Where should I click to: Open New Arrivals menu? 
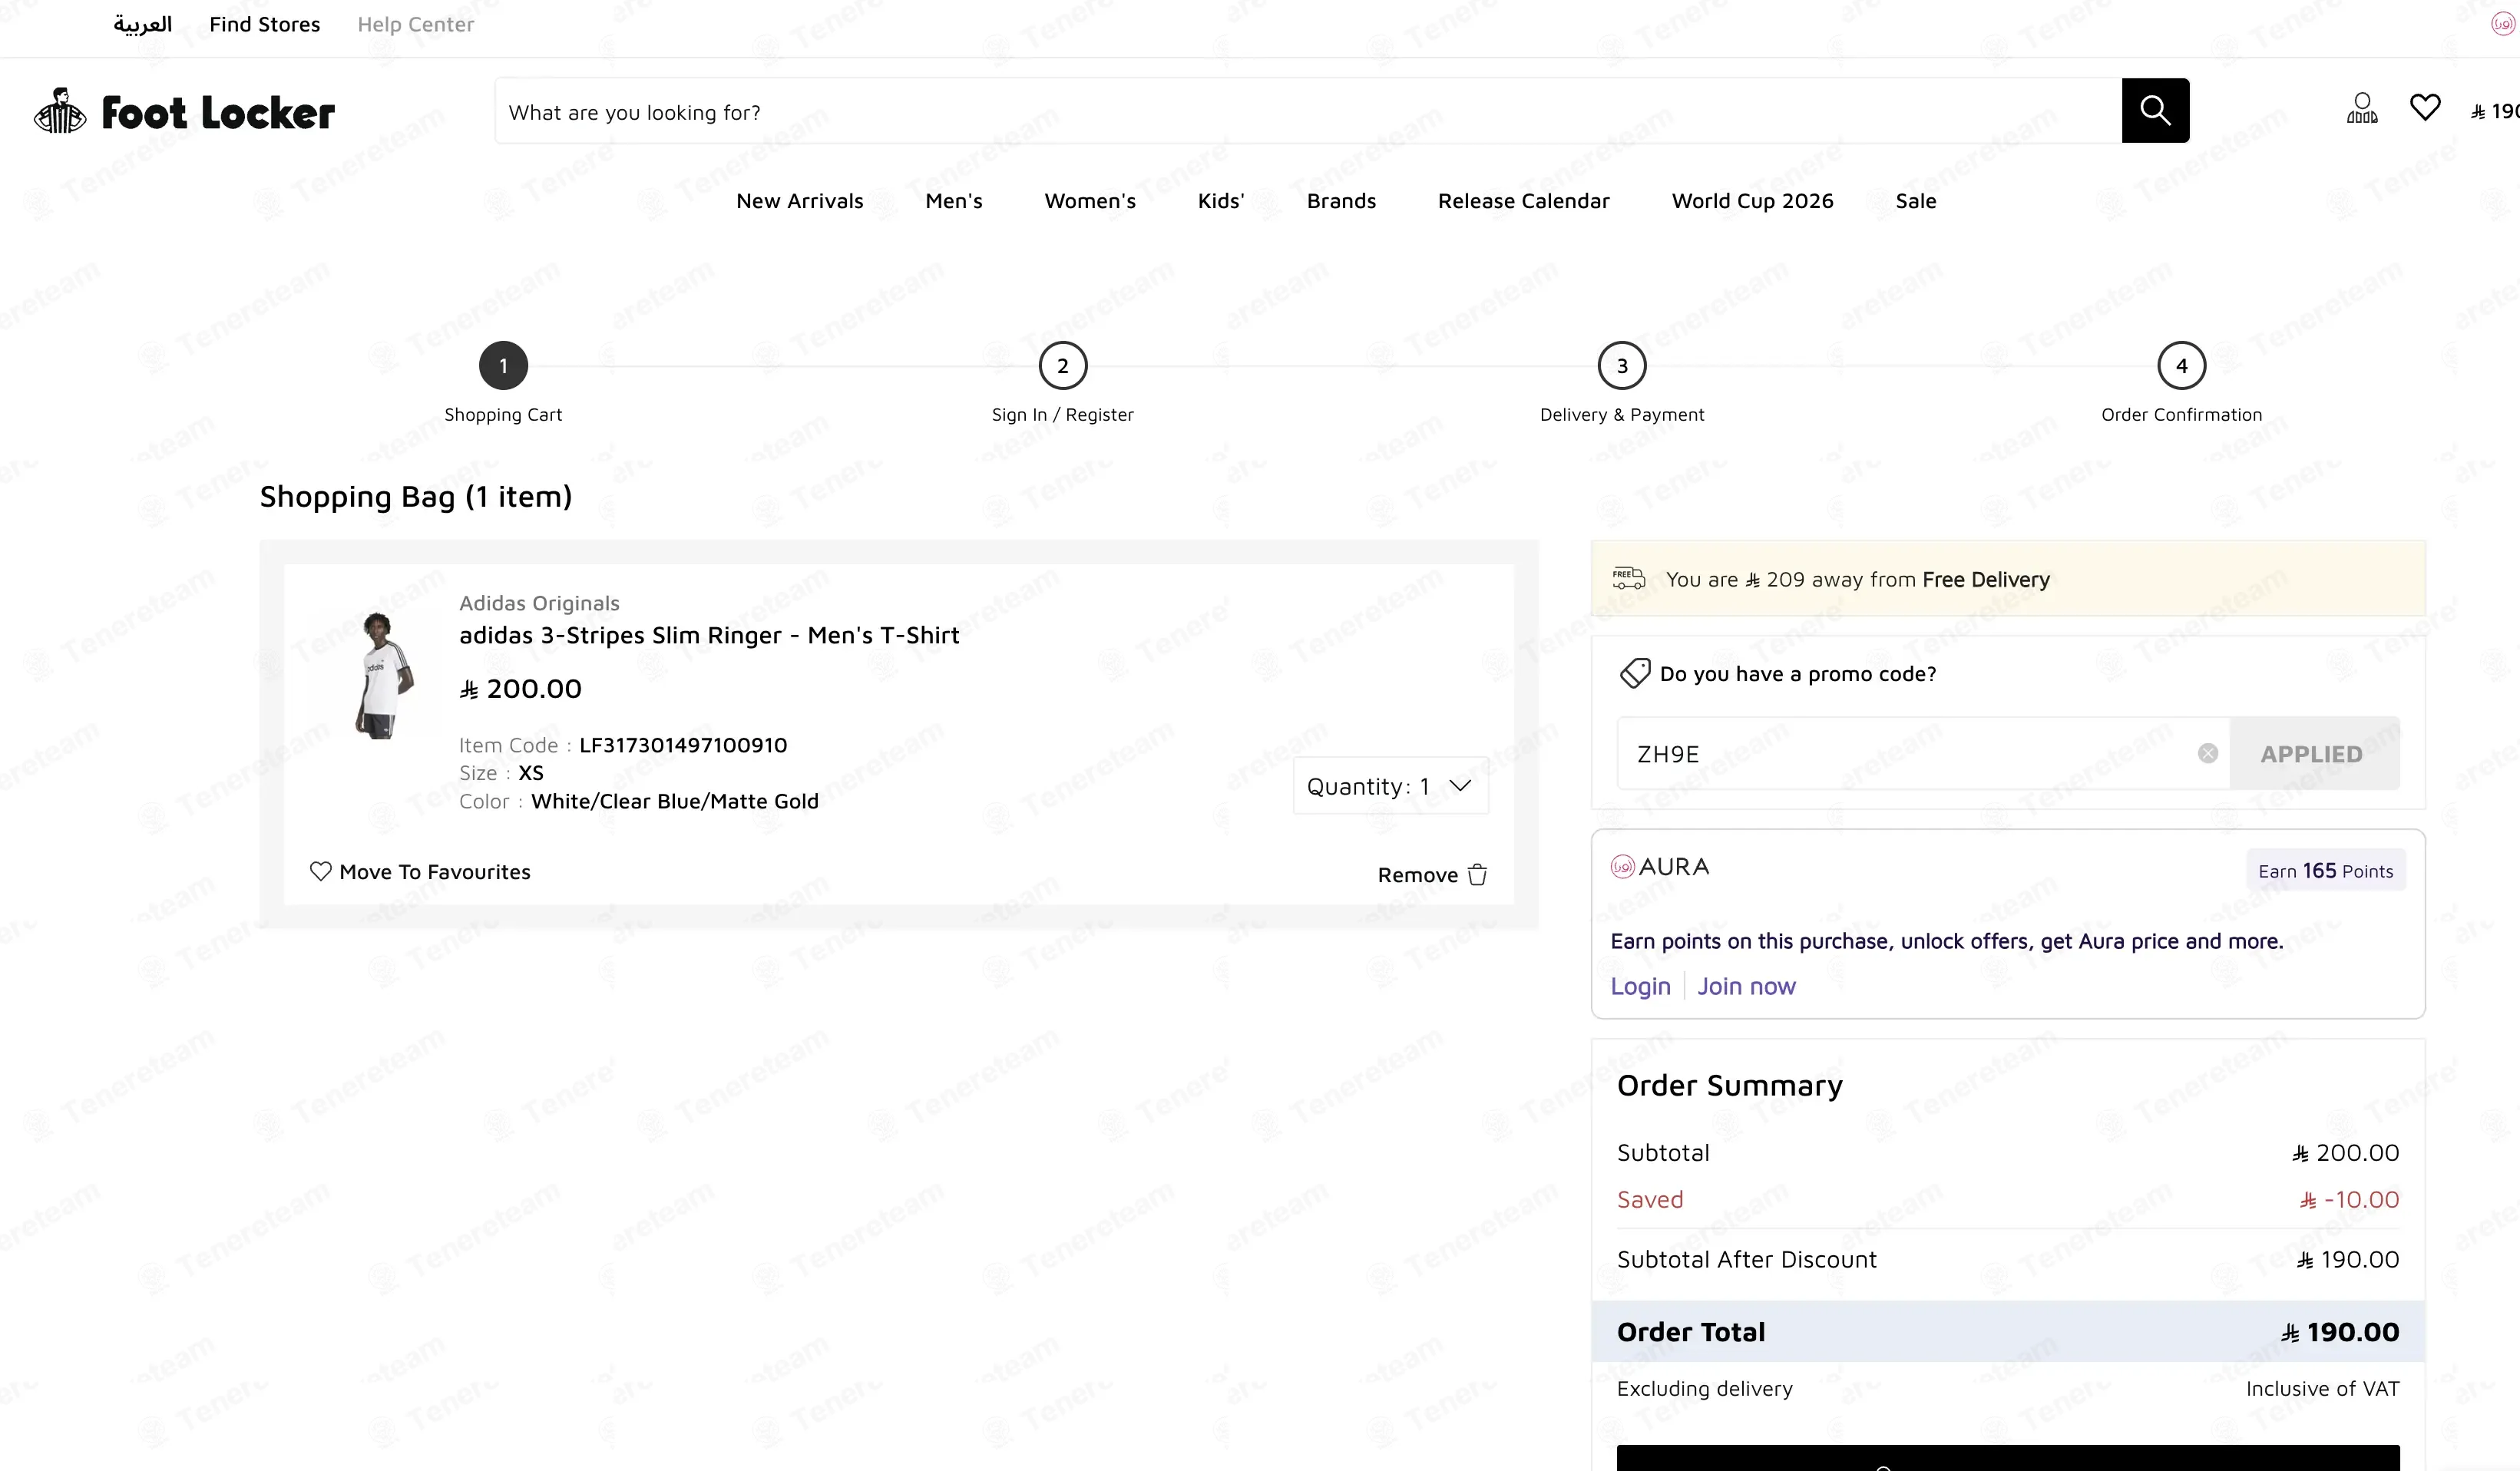800,201
